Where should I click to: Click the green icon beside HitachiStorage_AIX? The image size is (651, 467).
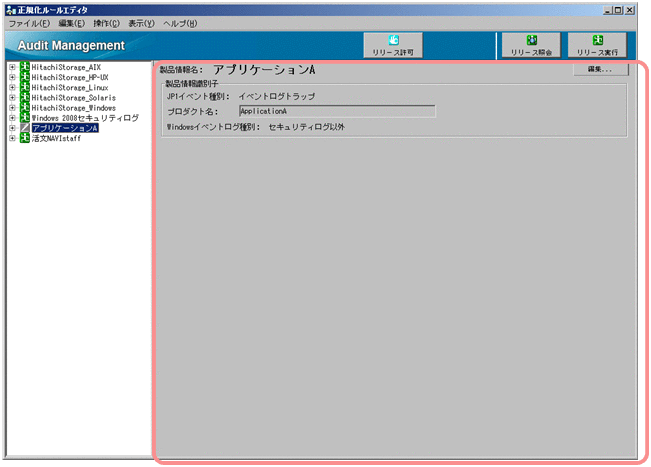(x=25, y=66)
